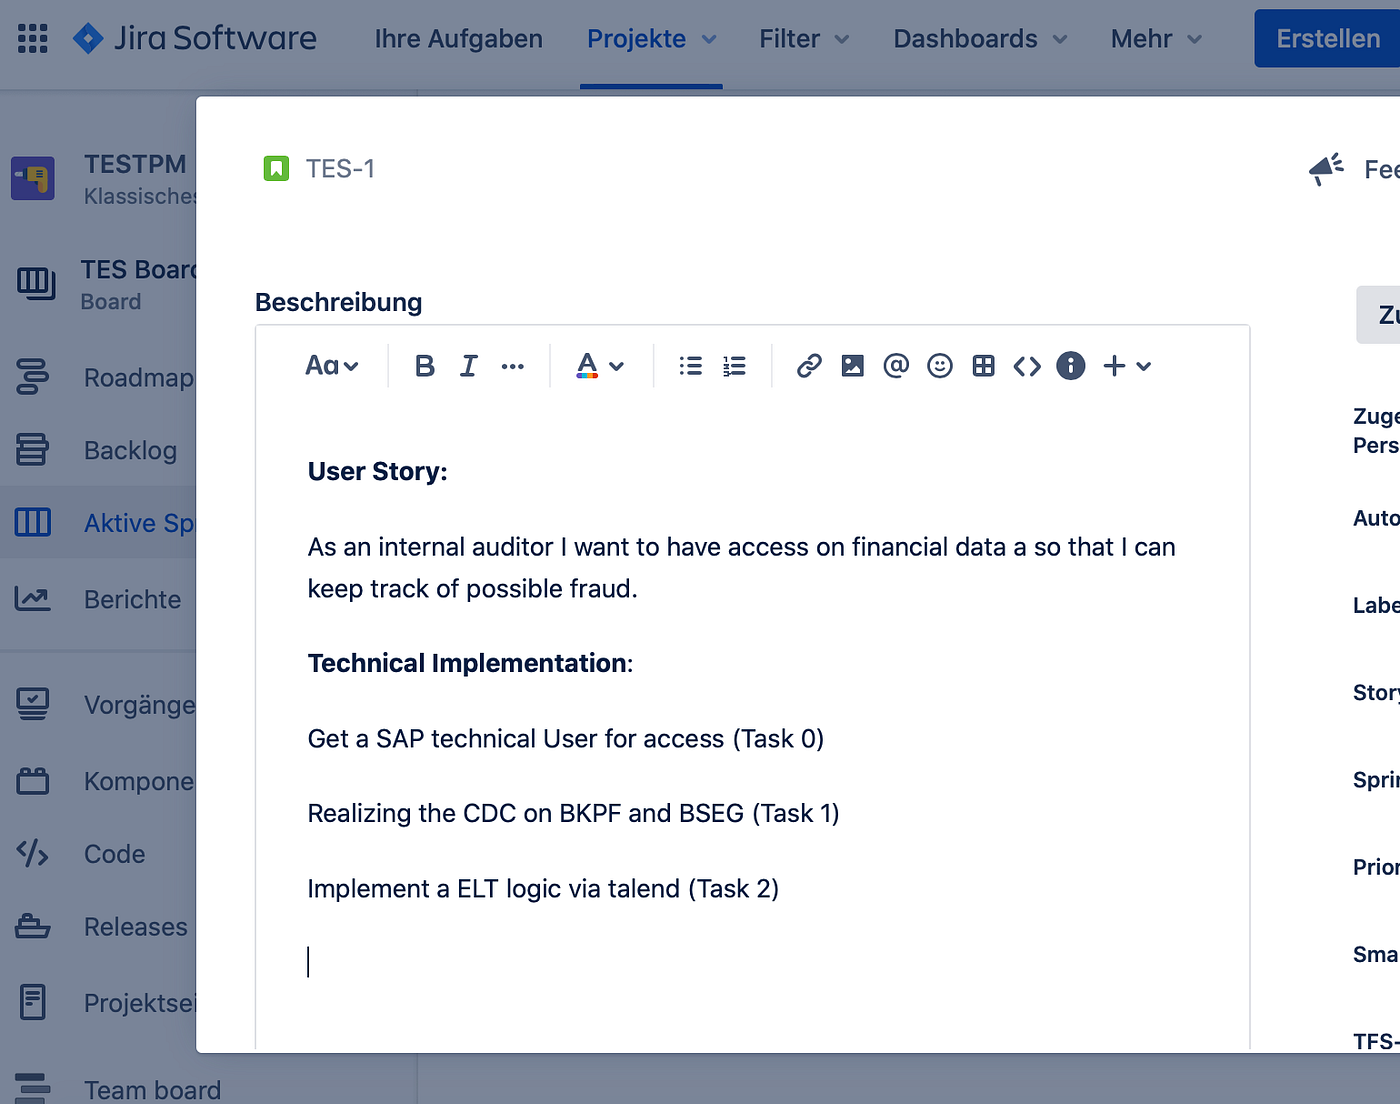Toggle italic formatting in the editor
This screenshot has height=1104, width=1400.
click(x=468, y=366)
